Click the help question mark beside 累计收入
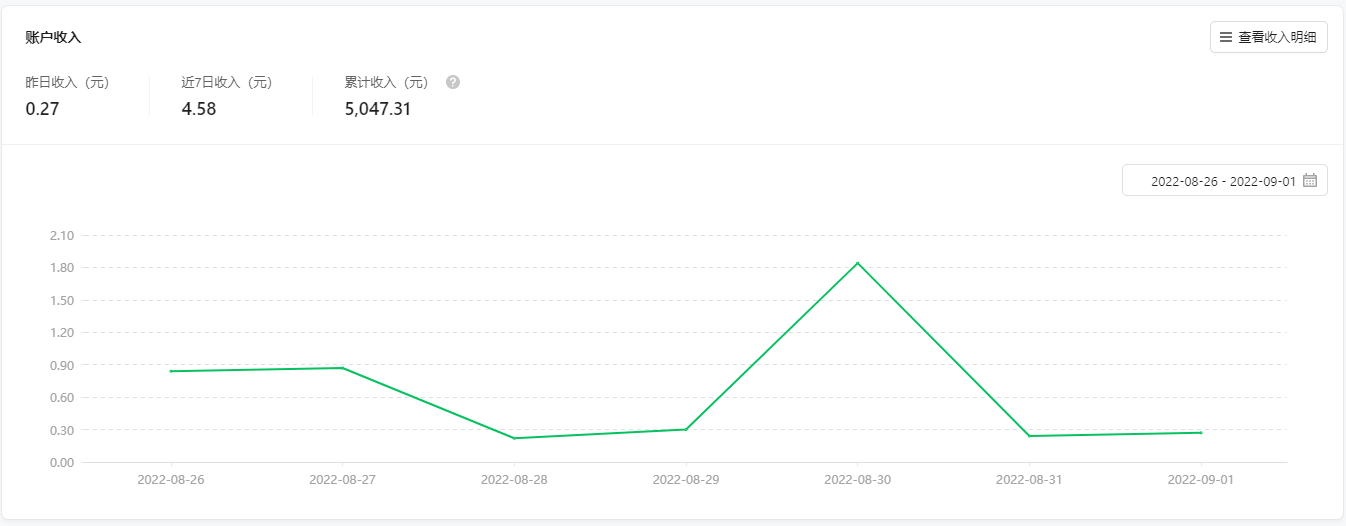The image size is (1346, 526). (x=453, y=82)
